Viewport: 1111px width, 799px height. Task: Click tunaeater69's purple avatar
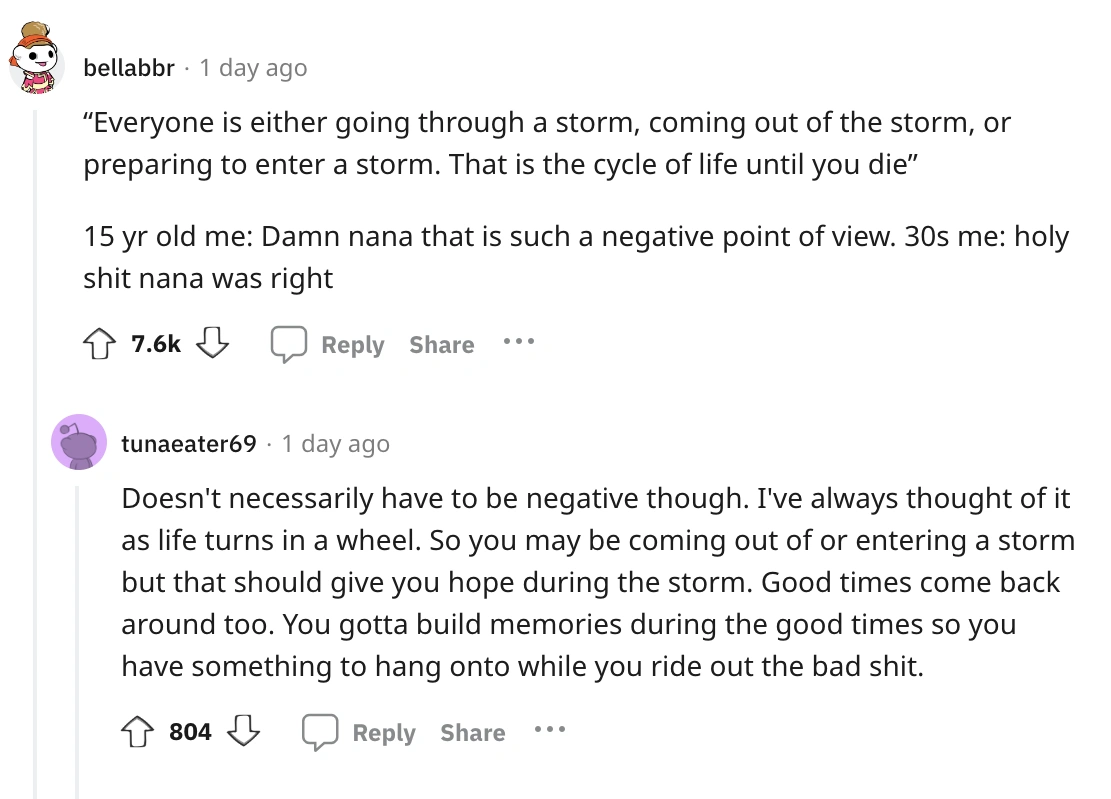(x=78, y=442)
